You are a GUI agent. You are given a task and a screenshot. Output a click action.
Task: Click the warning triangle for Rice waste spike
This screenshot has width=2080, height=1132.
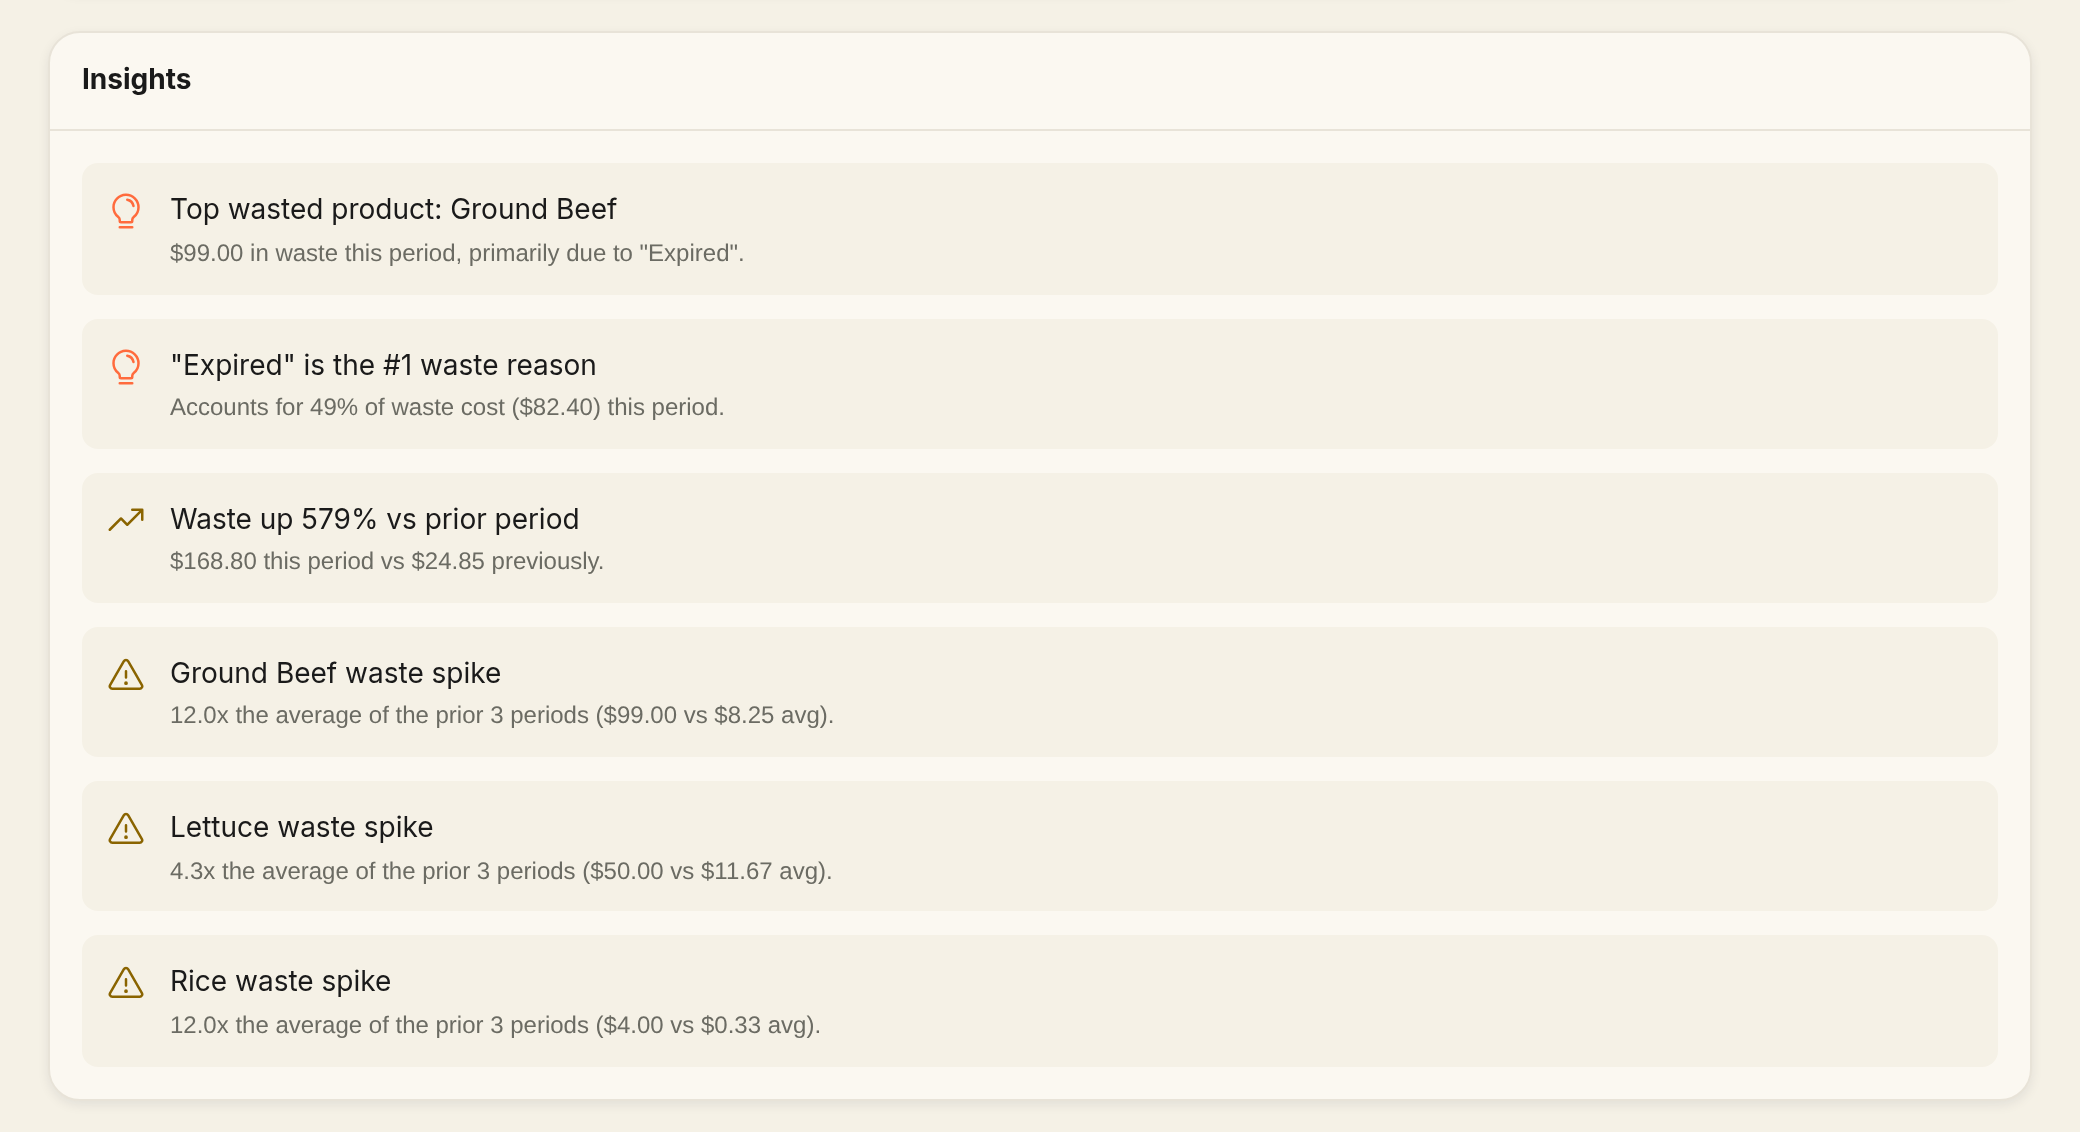pos(126,983)
